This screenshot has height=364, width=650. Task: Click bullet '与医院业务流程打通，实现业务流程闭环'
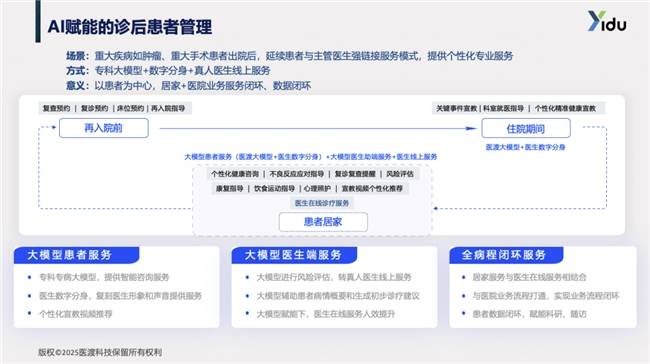(x=546, y=296)
